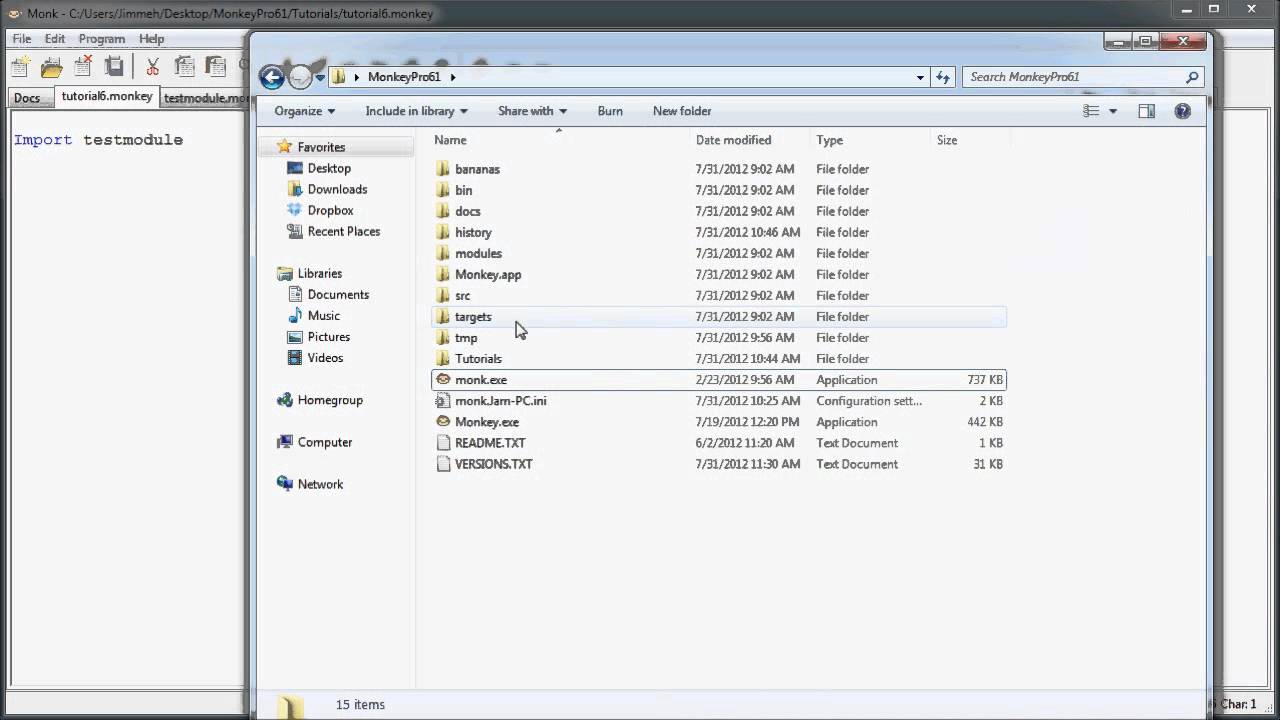
Task: Select the targets folder icon
Action: click(444, 316)
